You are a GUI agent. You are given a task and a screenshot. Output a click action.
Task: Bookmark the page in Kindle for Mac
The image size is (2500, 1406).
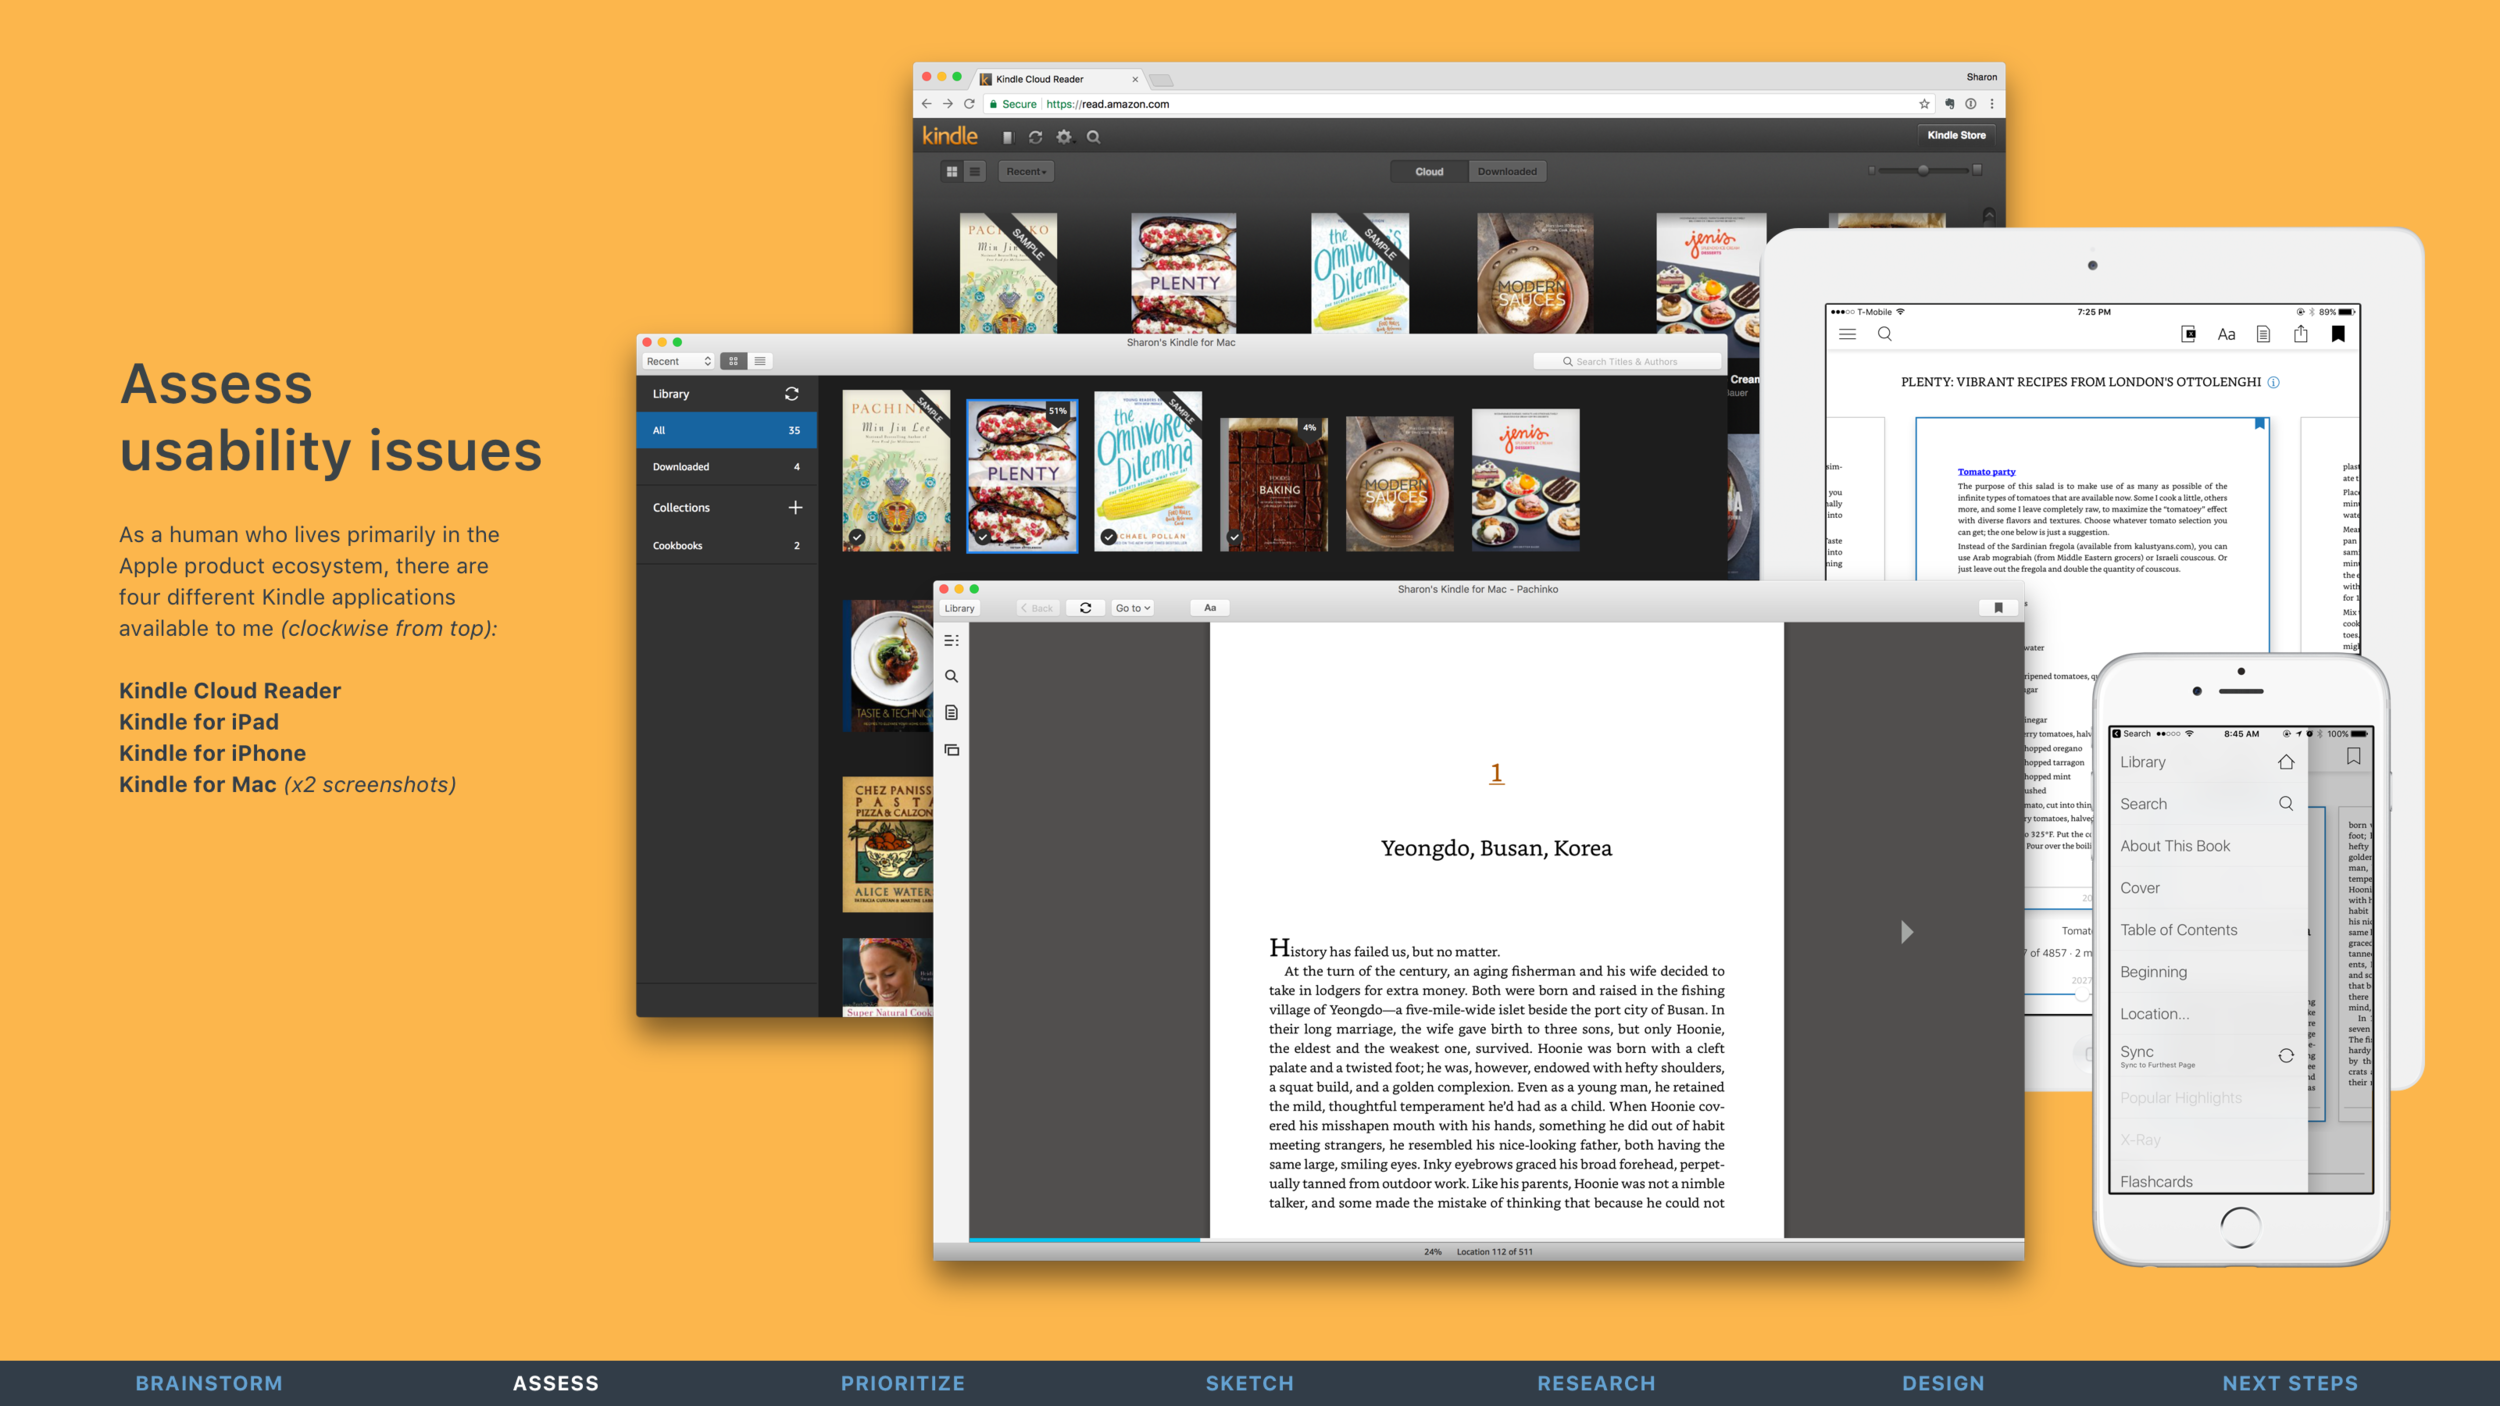coord(1998,608)
